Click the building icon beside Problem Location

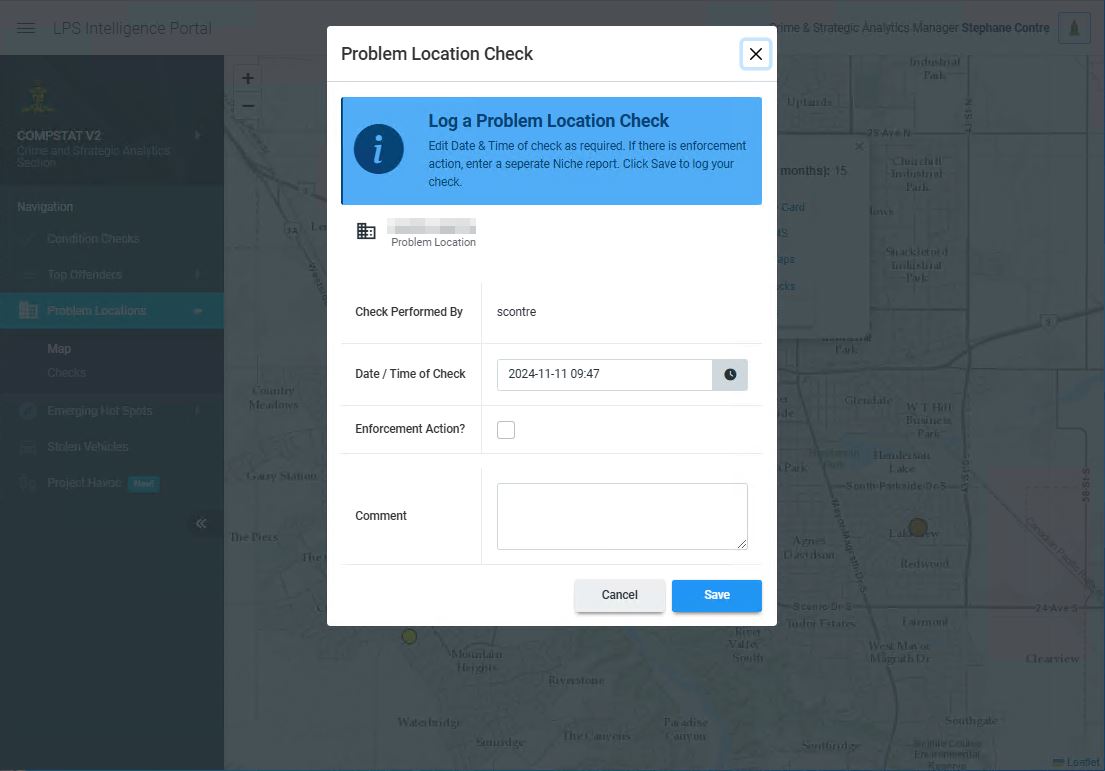366,231
